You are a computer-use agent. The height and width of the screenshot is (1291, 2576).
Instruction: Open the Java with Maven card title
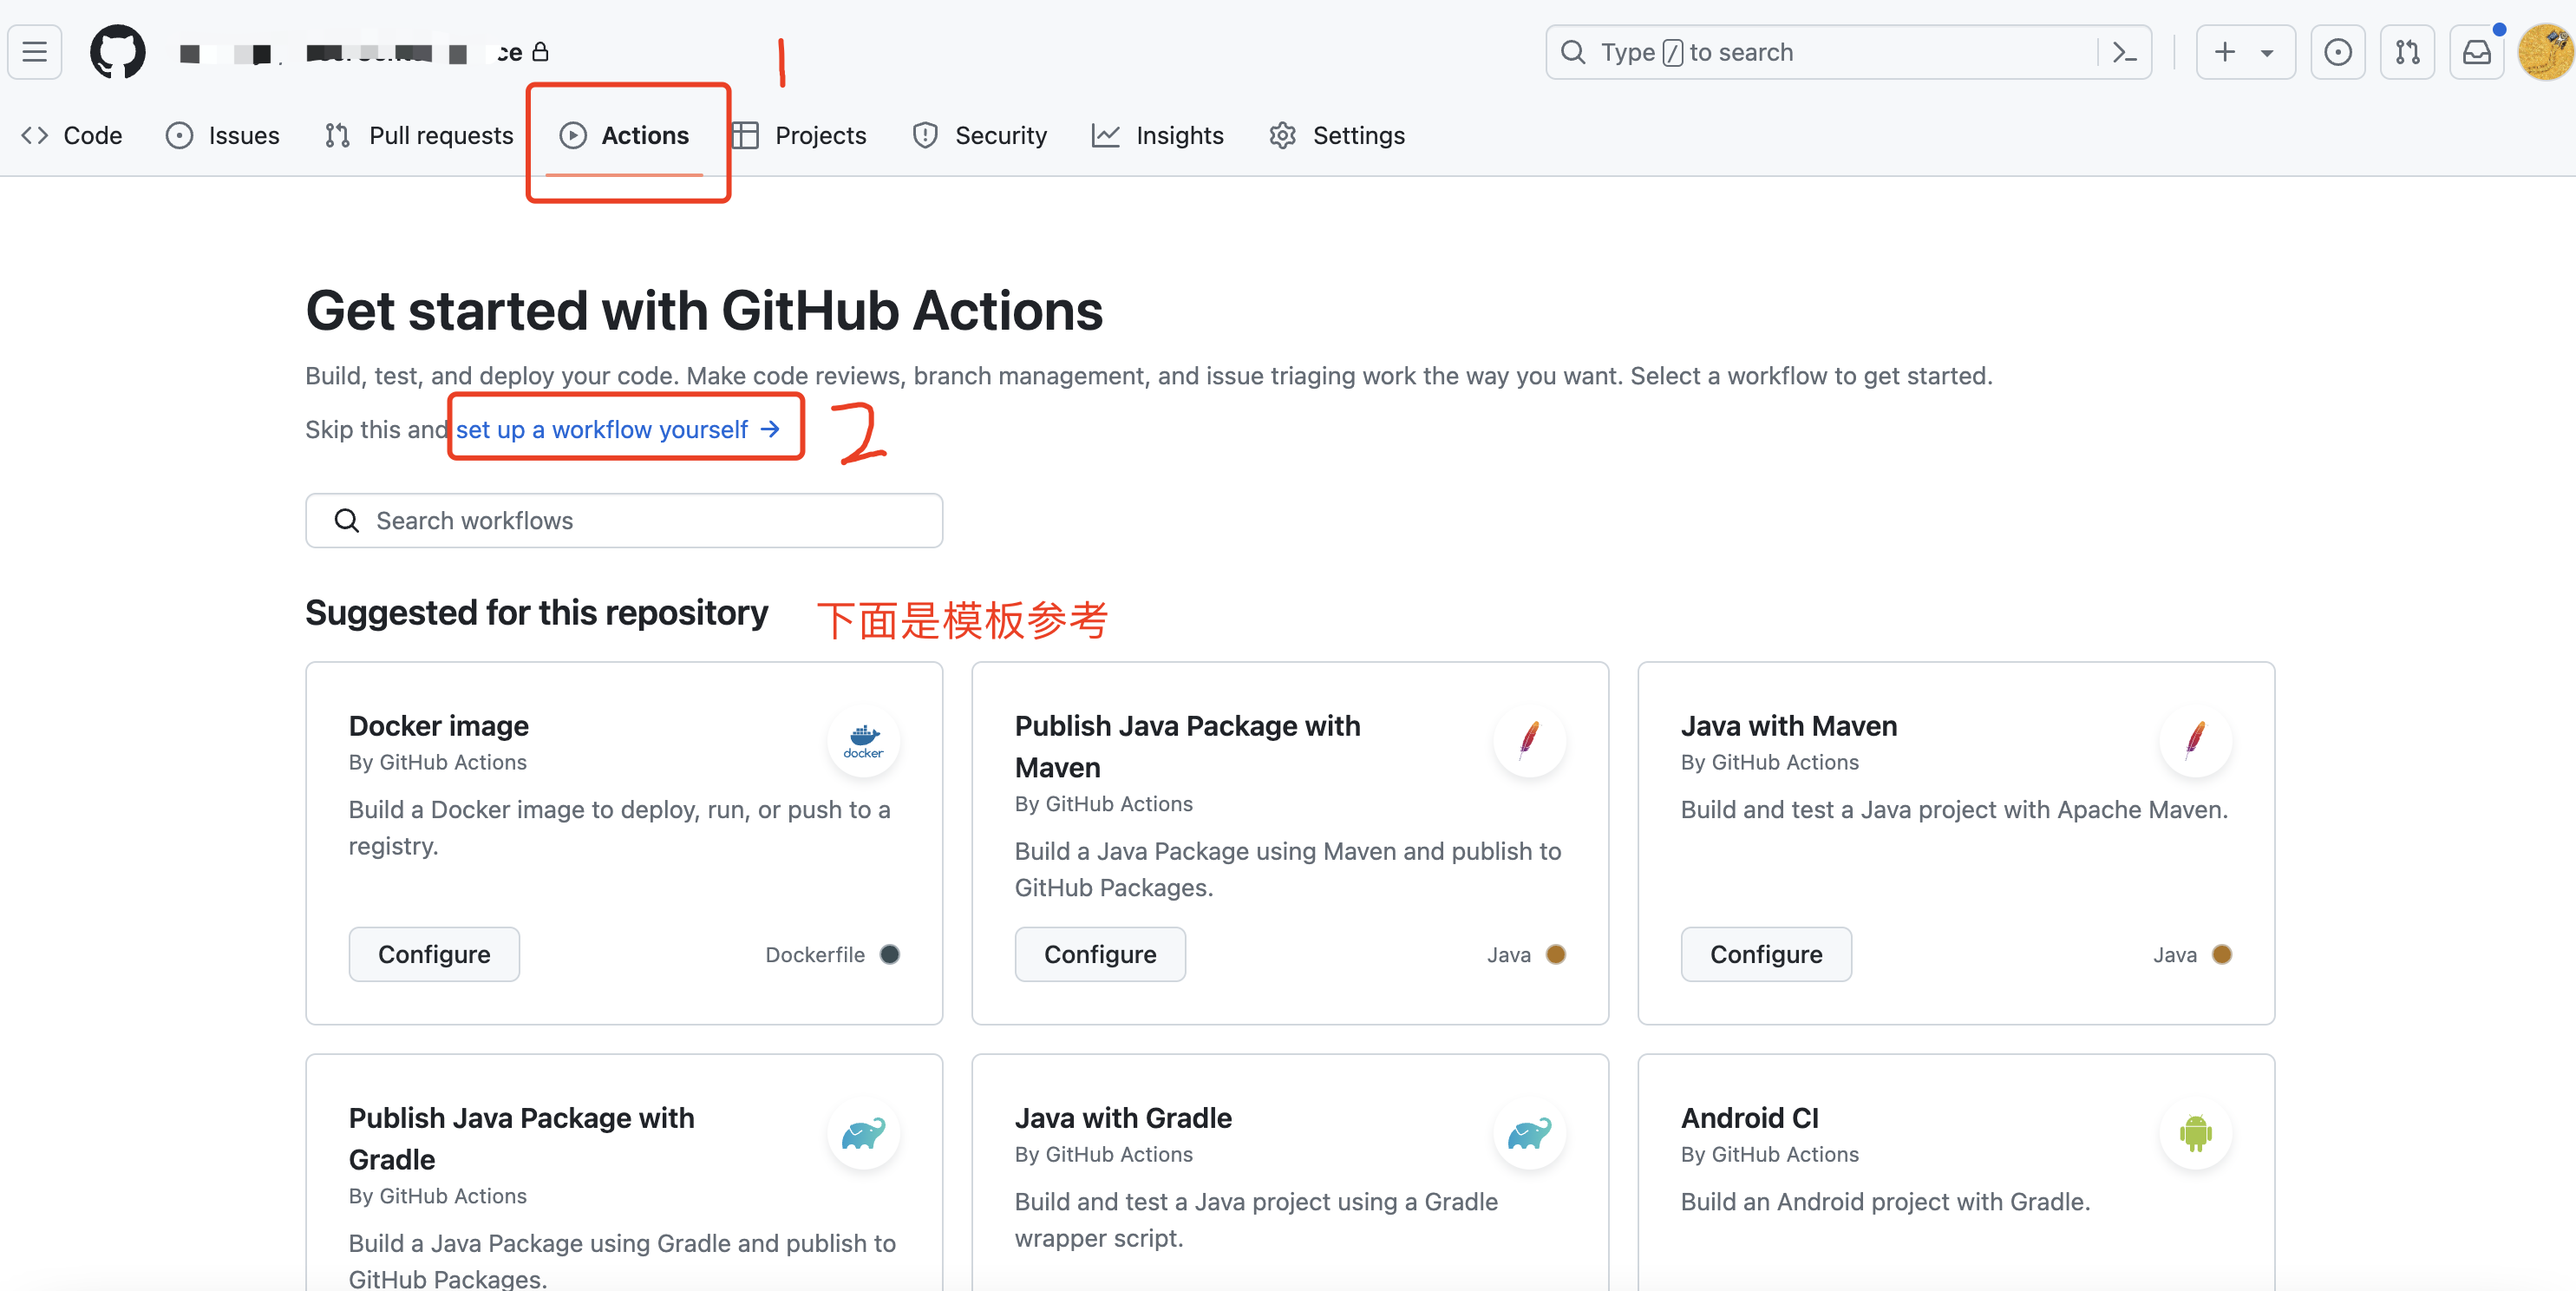point(1789,725)
